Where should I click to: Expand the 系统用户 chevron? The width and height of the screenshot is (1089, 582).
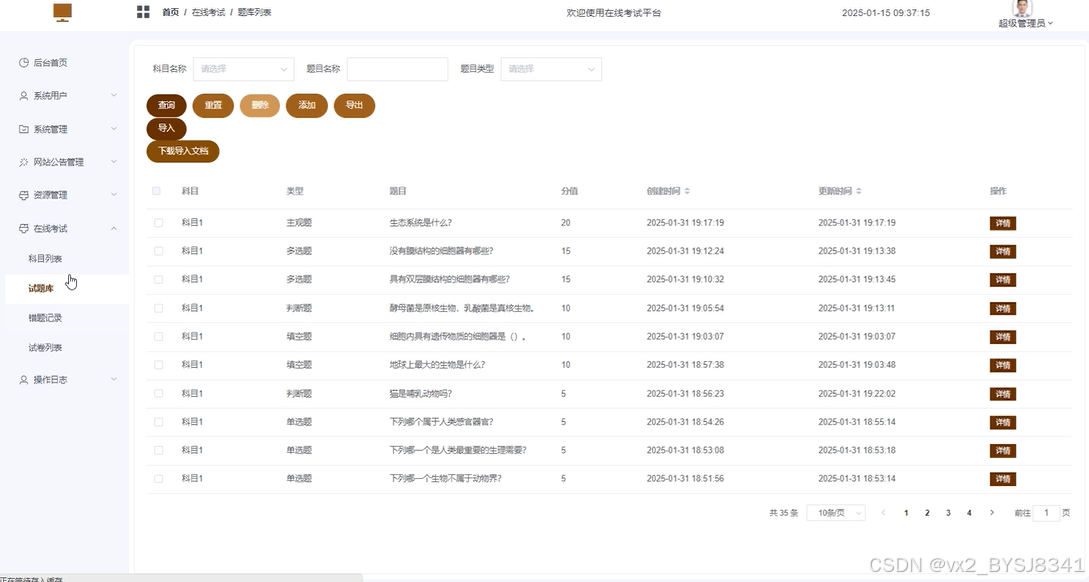[x=114, y=96]
